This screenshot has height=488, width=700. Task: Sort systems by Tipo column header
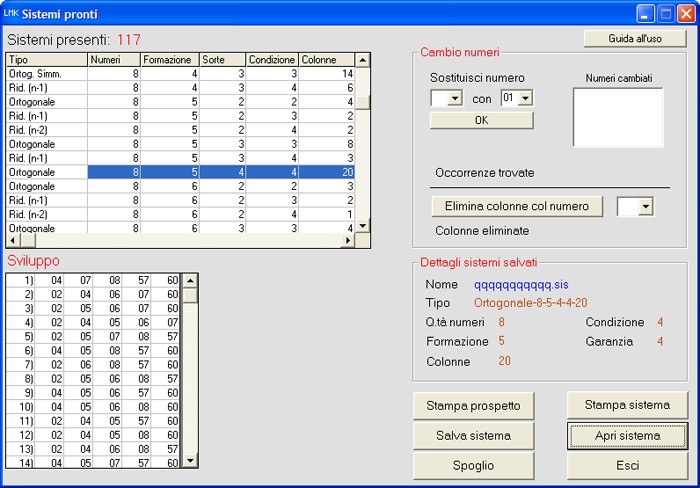(x=46, y=59)
